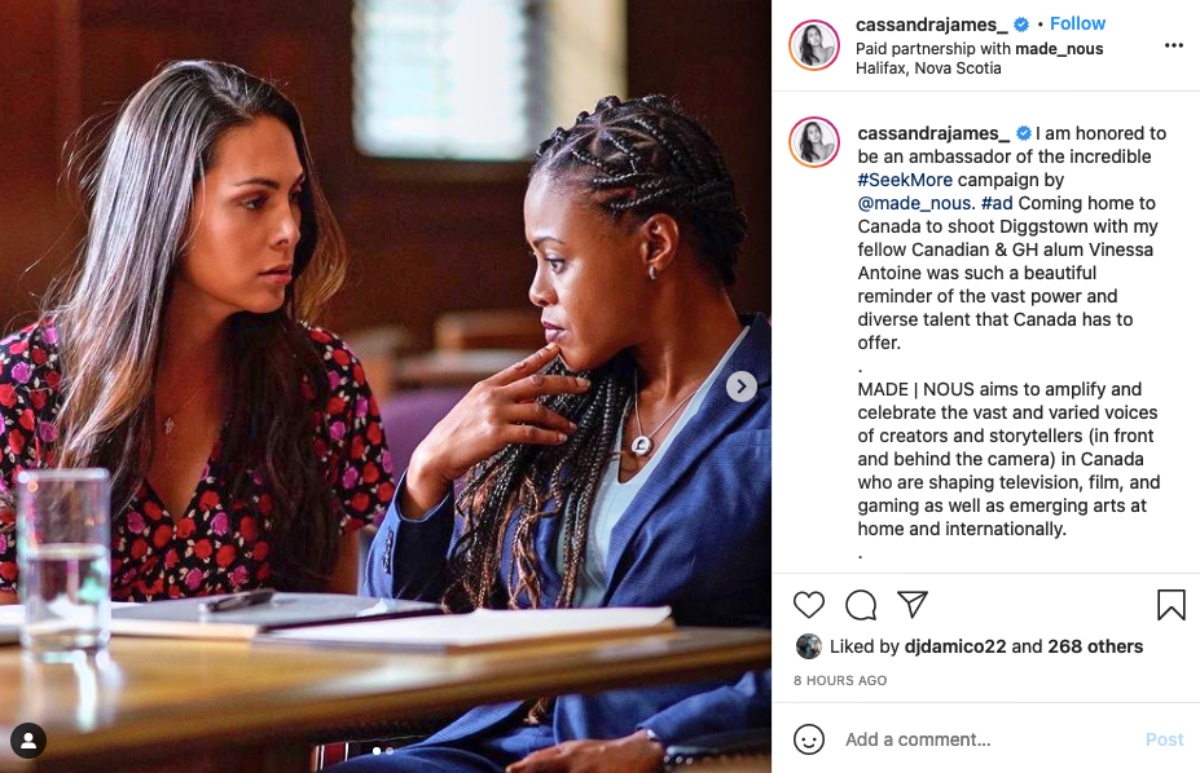The width and height of the screenshot is (1200, 773).
Task: Save the post with the bookmark icon
Action: click(x=1171, y=604)
